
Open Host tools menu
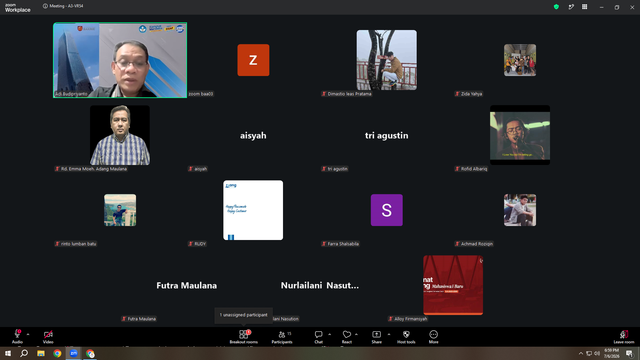(406, 336)
